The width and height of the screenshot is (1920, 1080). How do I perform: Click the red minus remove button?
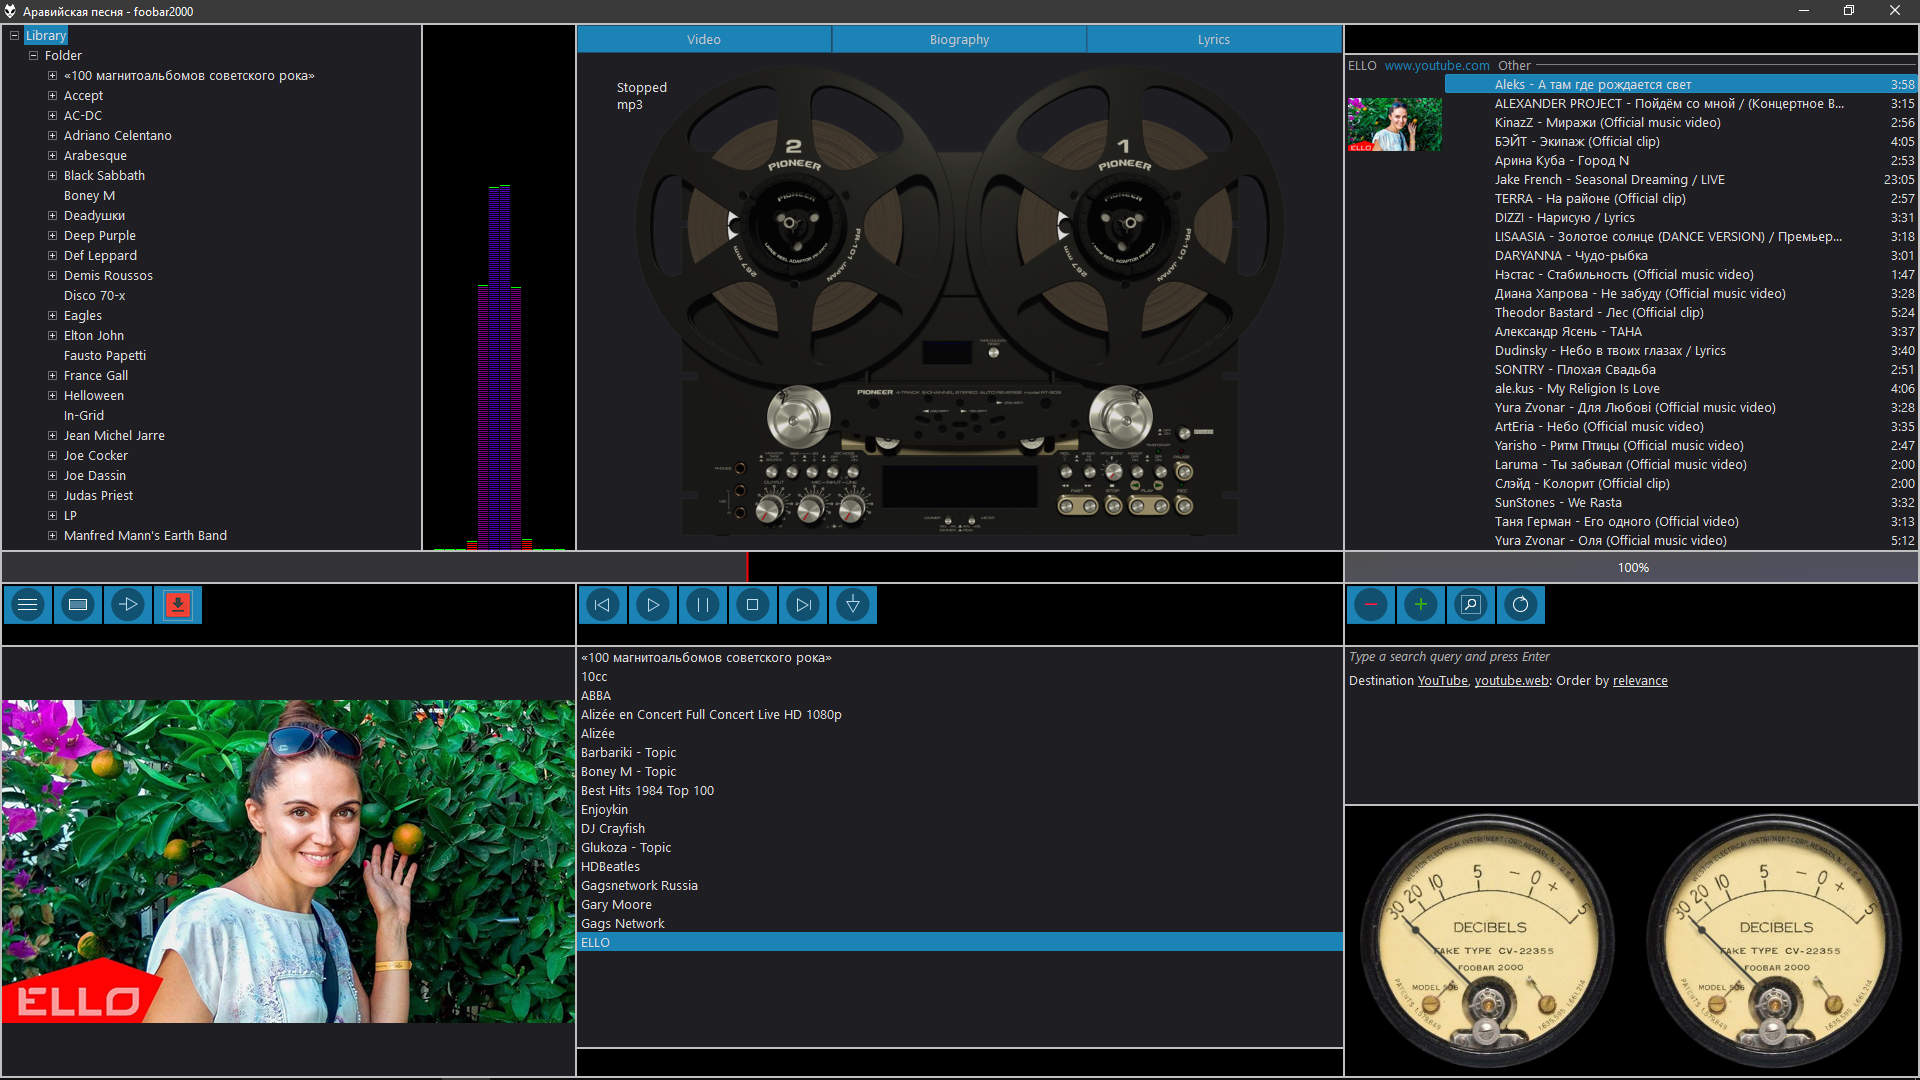(1370, 605)
